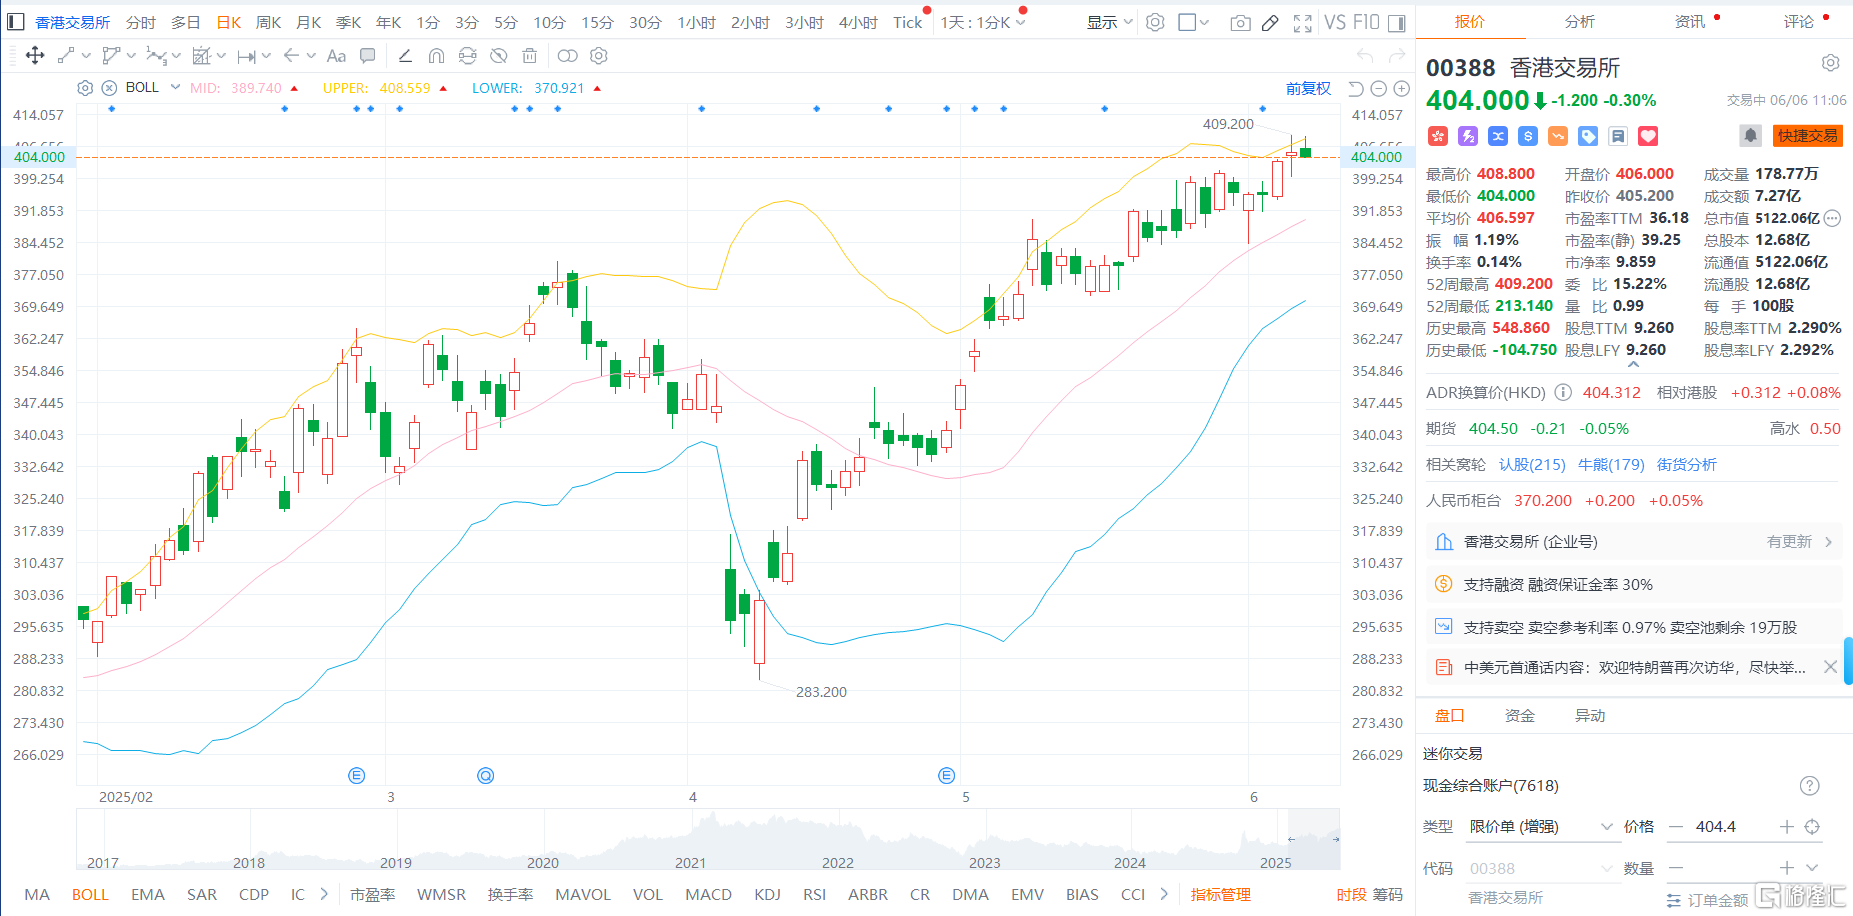The width and height of the screenshot is (1853, 916).
Task: Switch to 异动 abnormal movement tab
Action: 1590,715
